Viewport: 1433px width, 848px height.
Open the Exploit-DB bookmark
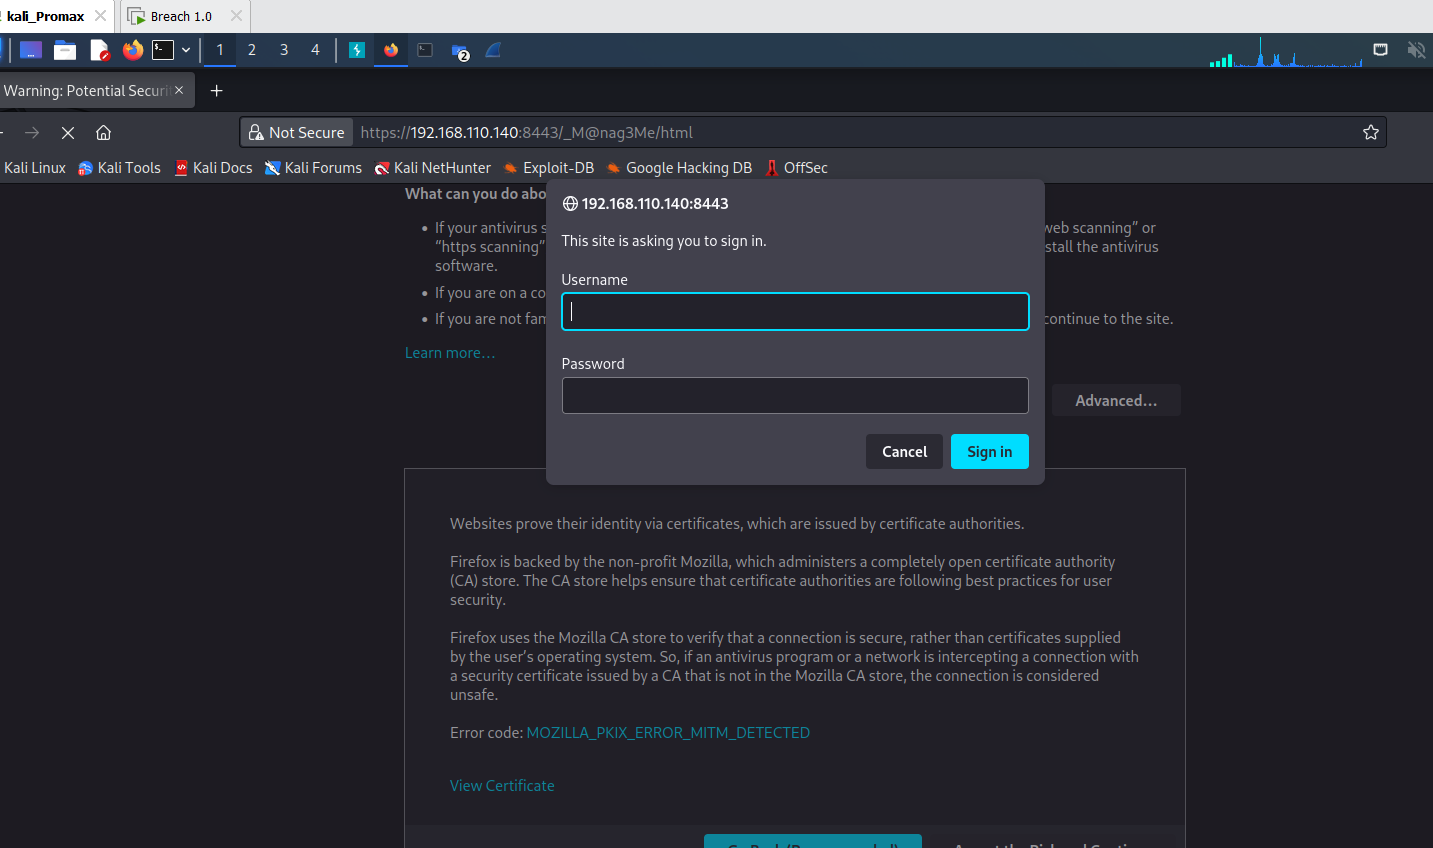click(548, 168)
